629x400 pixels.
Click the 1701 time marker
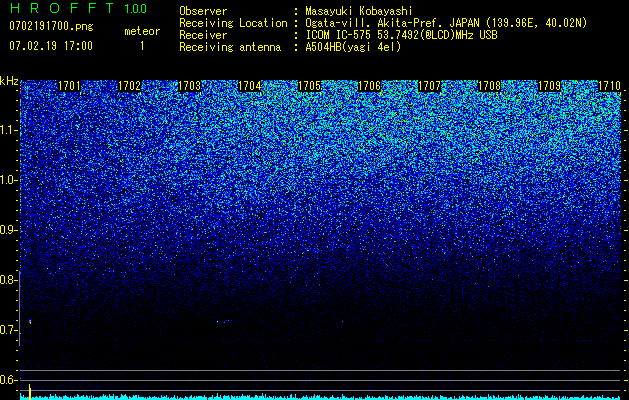click(69, 86)
